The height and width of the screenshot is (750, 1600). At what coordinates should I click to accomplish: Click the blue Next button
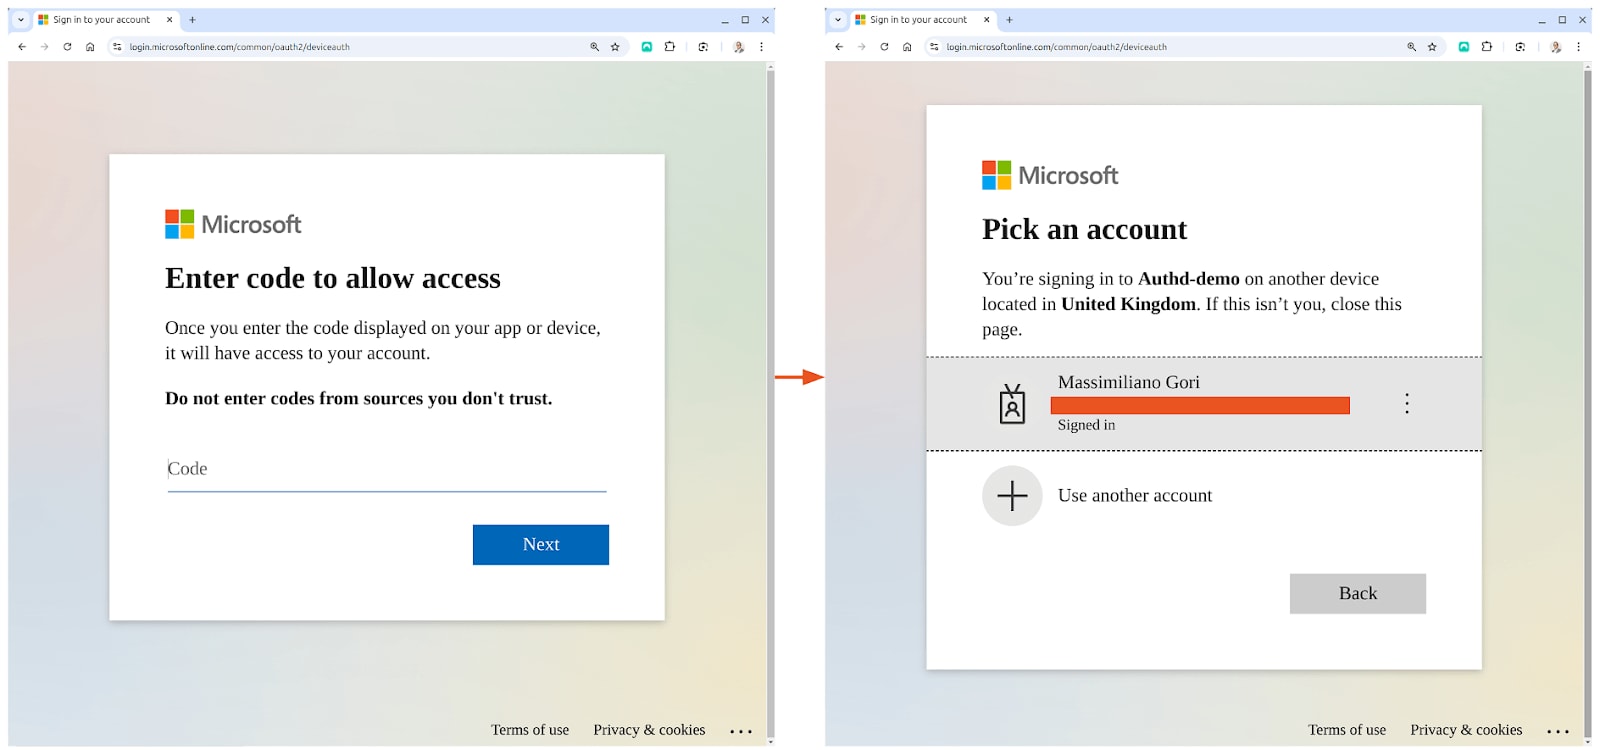pyautogui.click(x=541, y=545)
